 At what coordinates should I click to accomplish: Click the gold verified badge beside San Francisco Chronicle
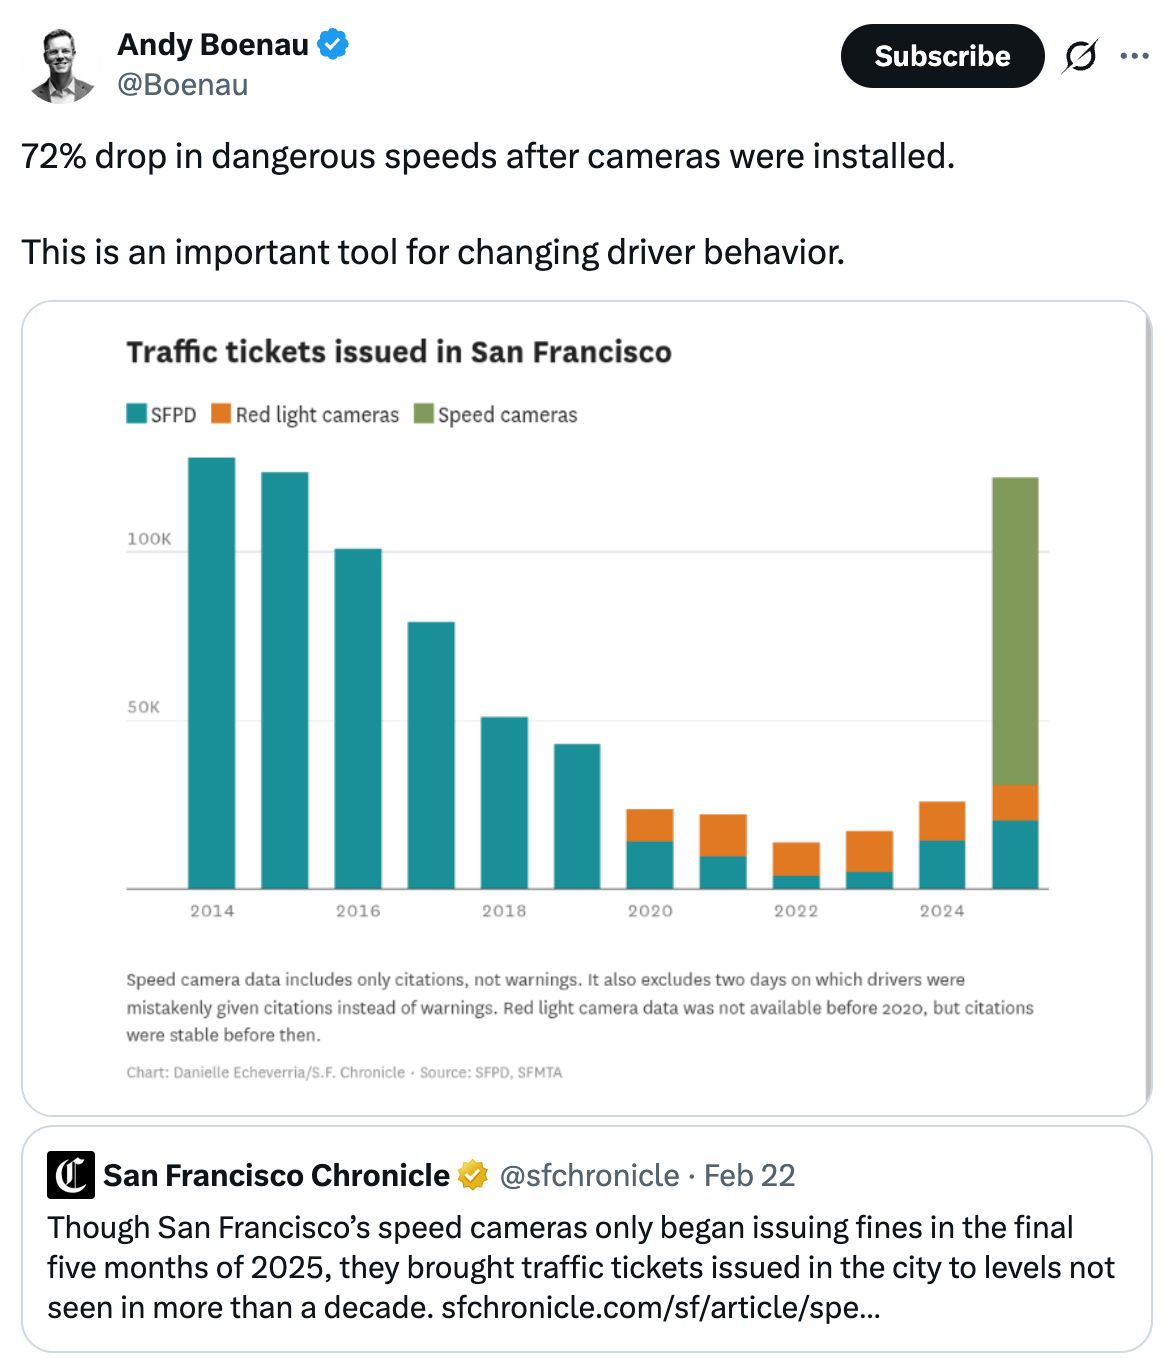coord(471,1176)
